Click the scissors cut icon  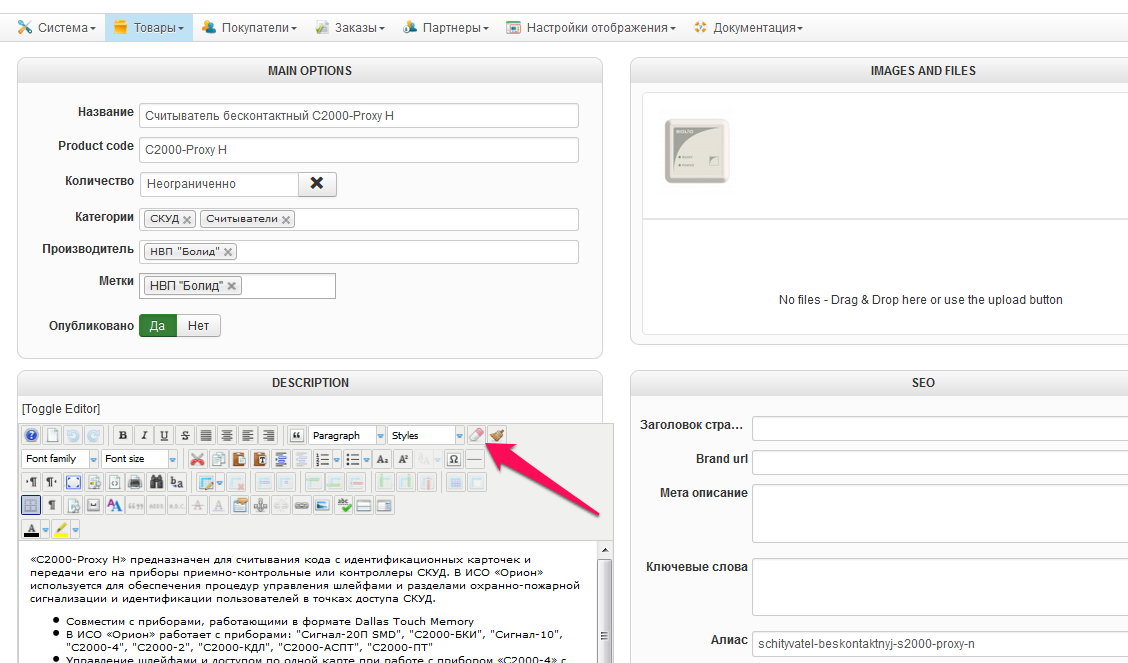click(197, 459)
